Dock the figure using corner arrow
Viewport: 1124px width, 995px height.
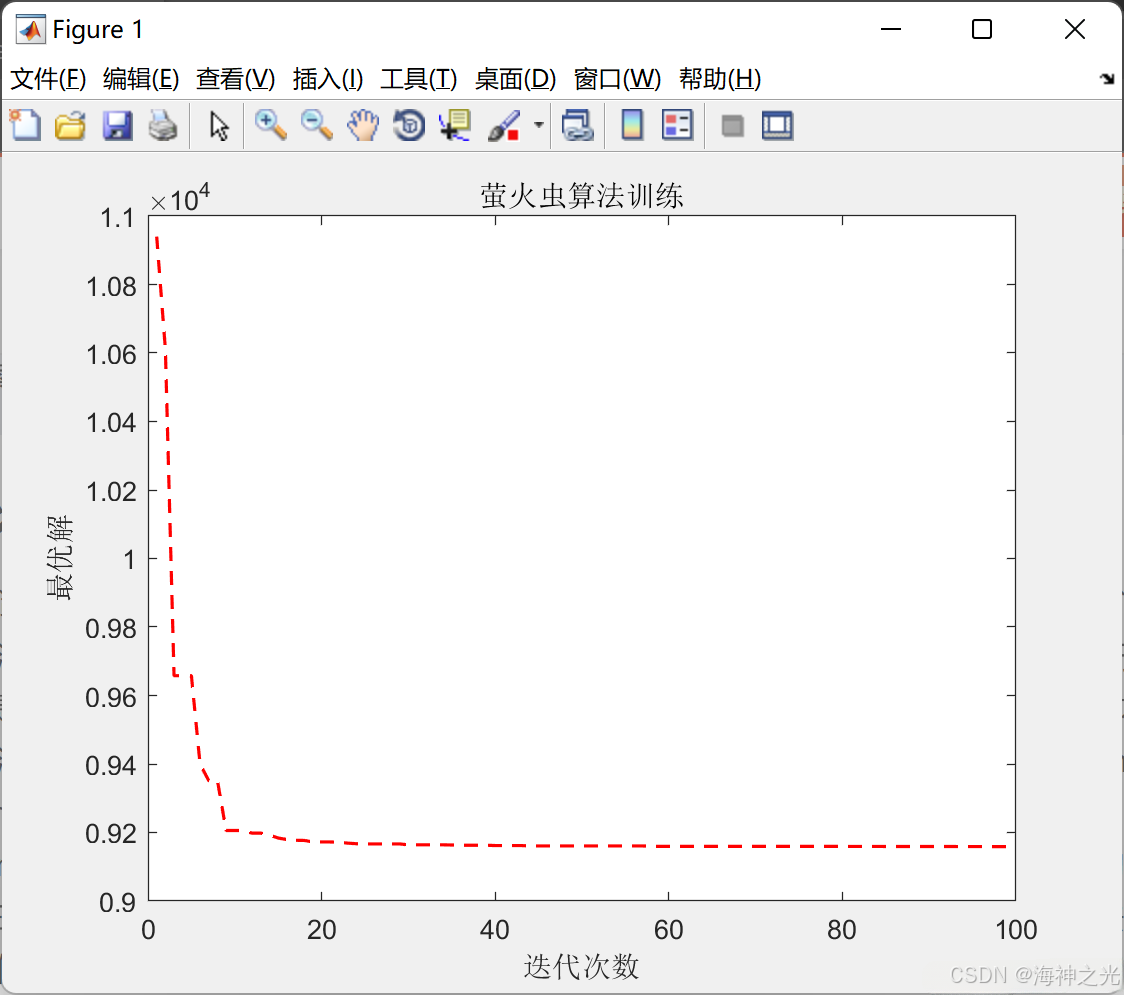click(x=1107, y=79)
